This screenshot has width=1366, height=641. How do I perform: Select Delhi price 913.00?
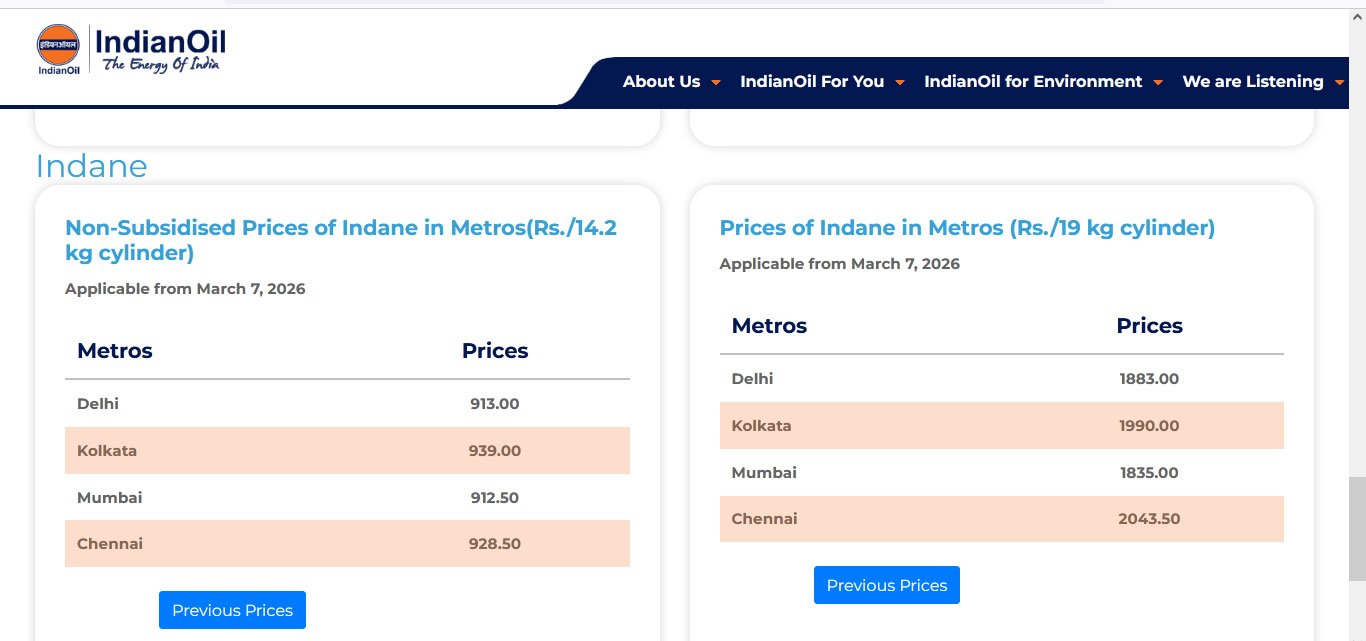click(x=495, y=404)
